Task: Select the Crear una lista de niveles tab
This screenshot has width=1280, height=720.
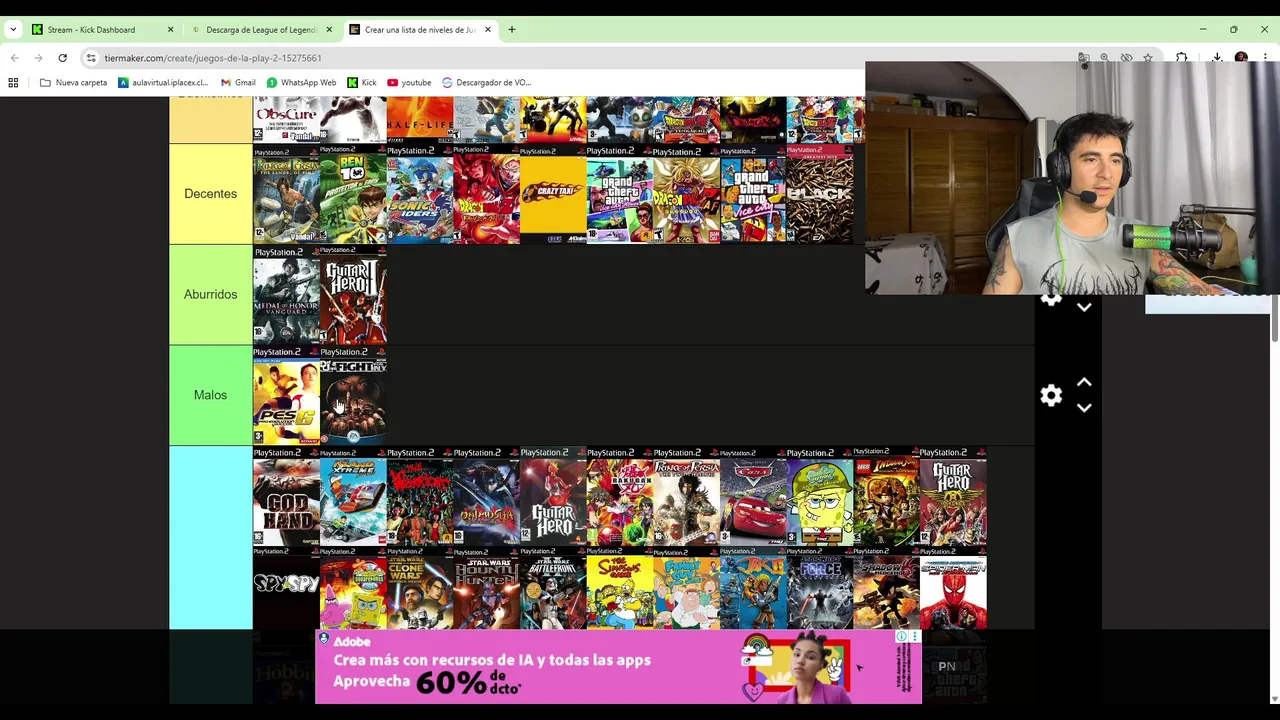Action: coord(420,29)
